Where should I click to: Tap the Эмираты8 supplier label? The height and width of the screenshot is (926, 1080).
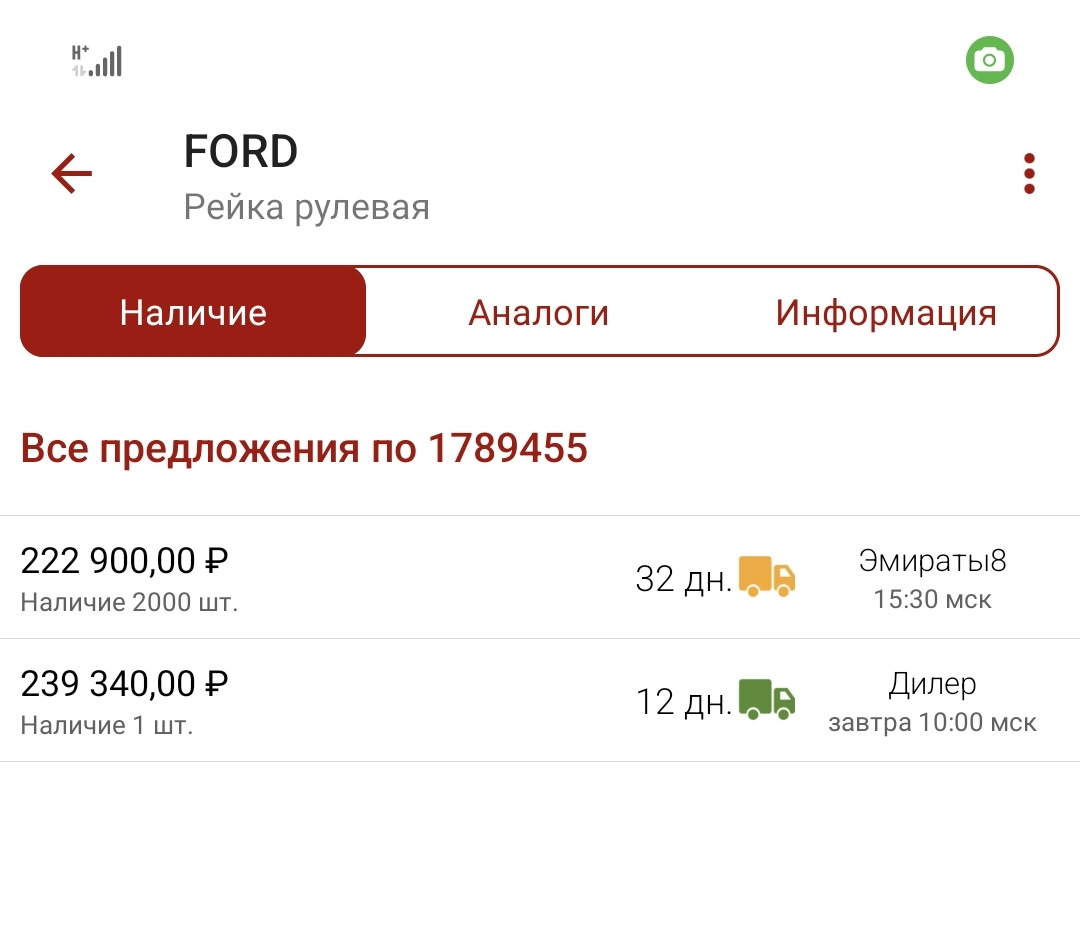(x=932, y=561)
